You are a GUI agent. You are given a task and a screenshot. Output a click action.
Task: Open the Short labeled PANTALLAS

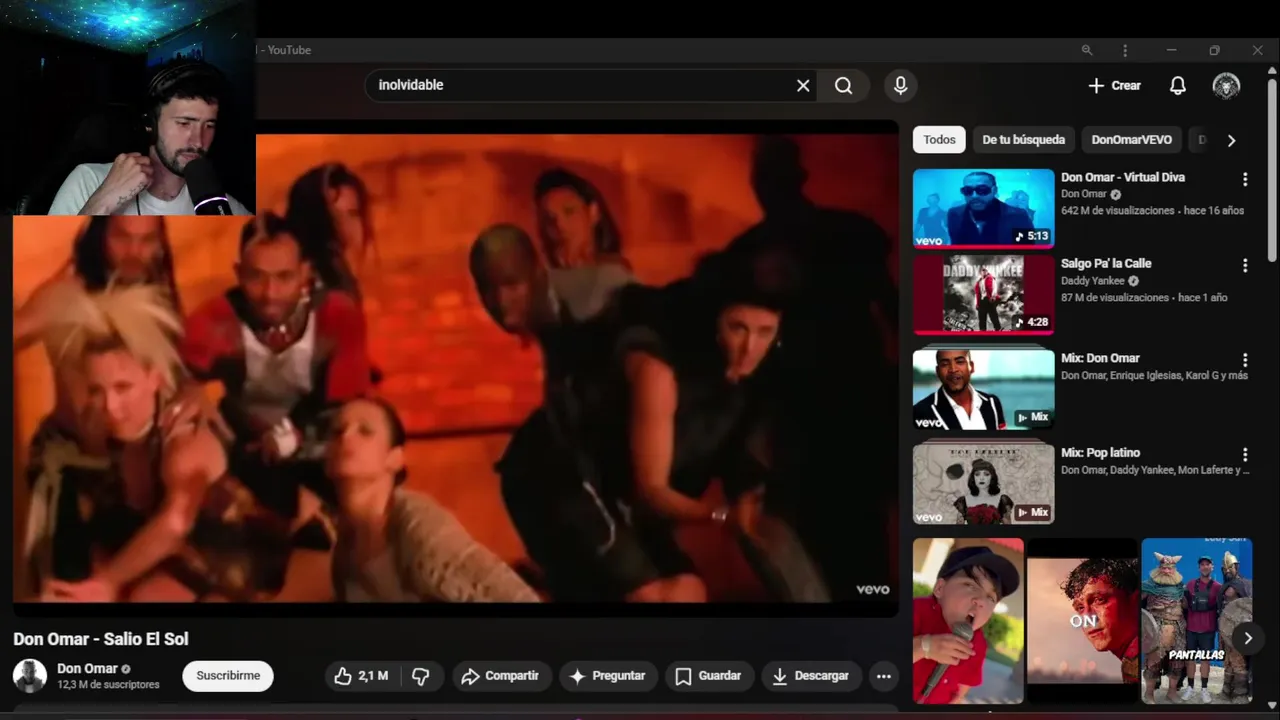pos(1197,620)
